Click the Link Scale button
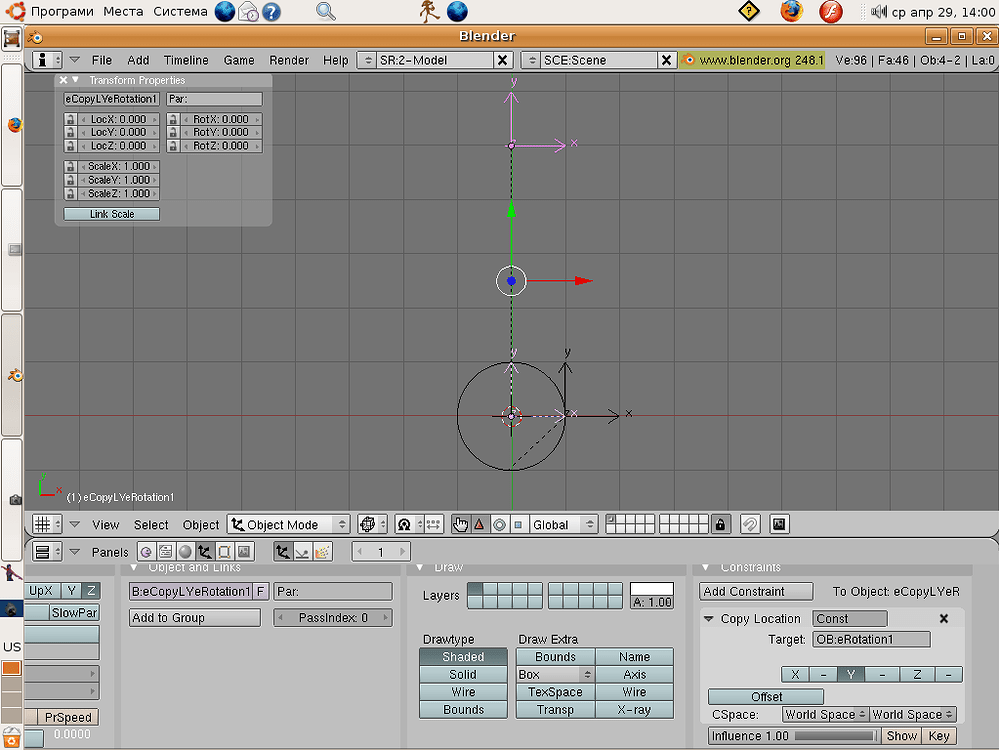This screenshot has height=750, width=999. tap(111, 214)
